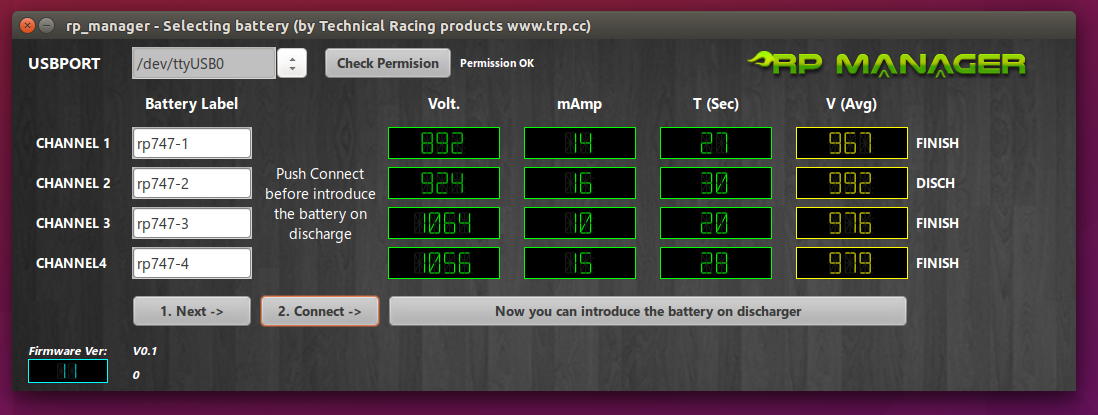This screenshot has height=415, width=1098.
Task: Click the FINISH status of Channel 3
Action: pos(938,223)
